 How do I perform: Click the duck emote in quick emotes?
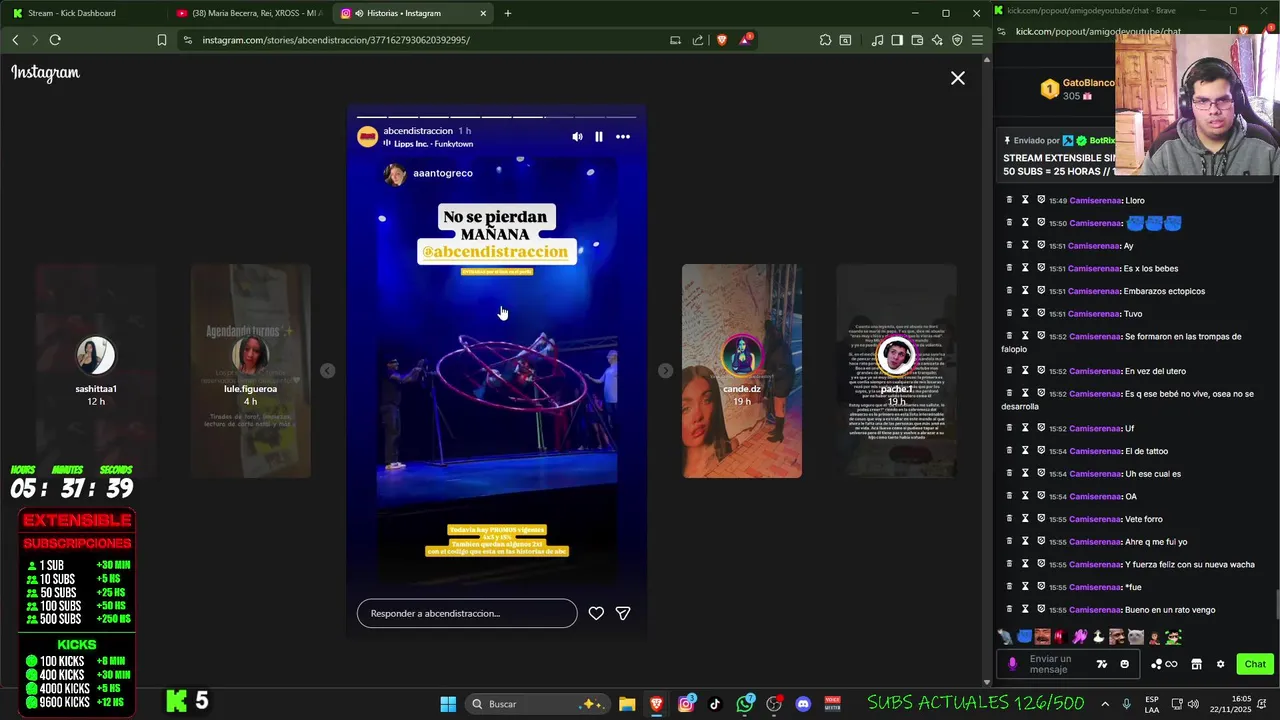pyautogui.click(x=1098, y=637)
